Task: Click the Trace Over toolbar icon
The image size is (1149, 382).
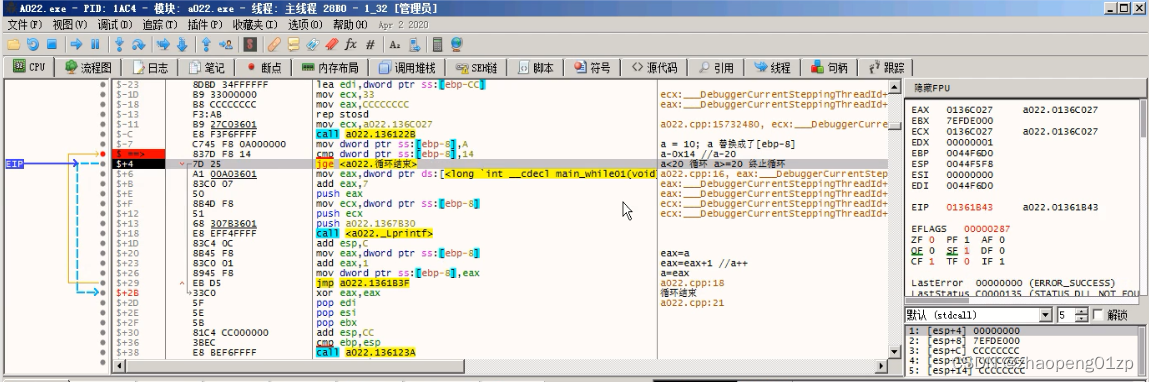Action: point(182,44)
